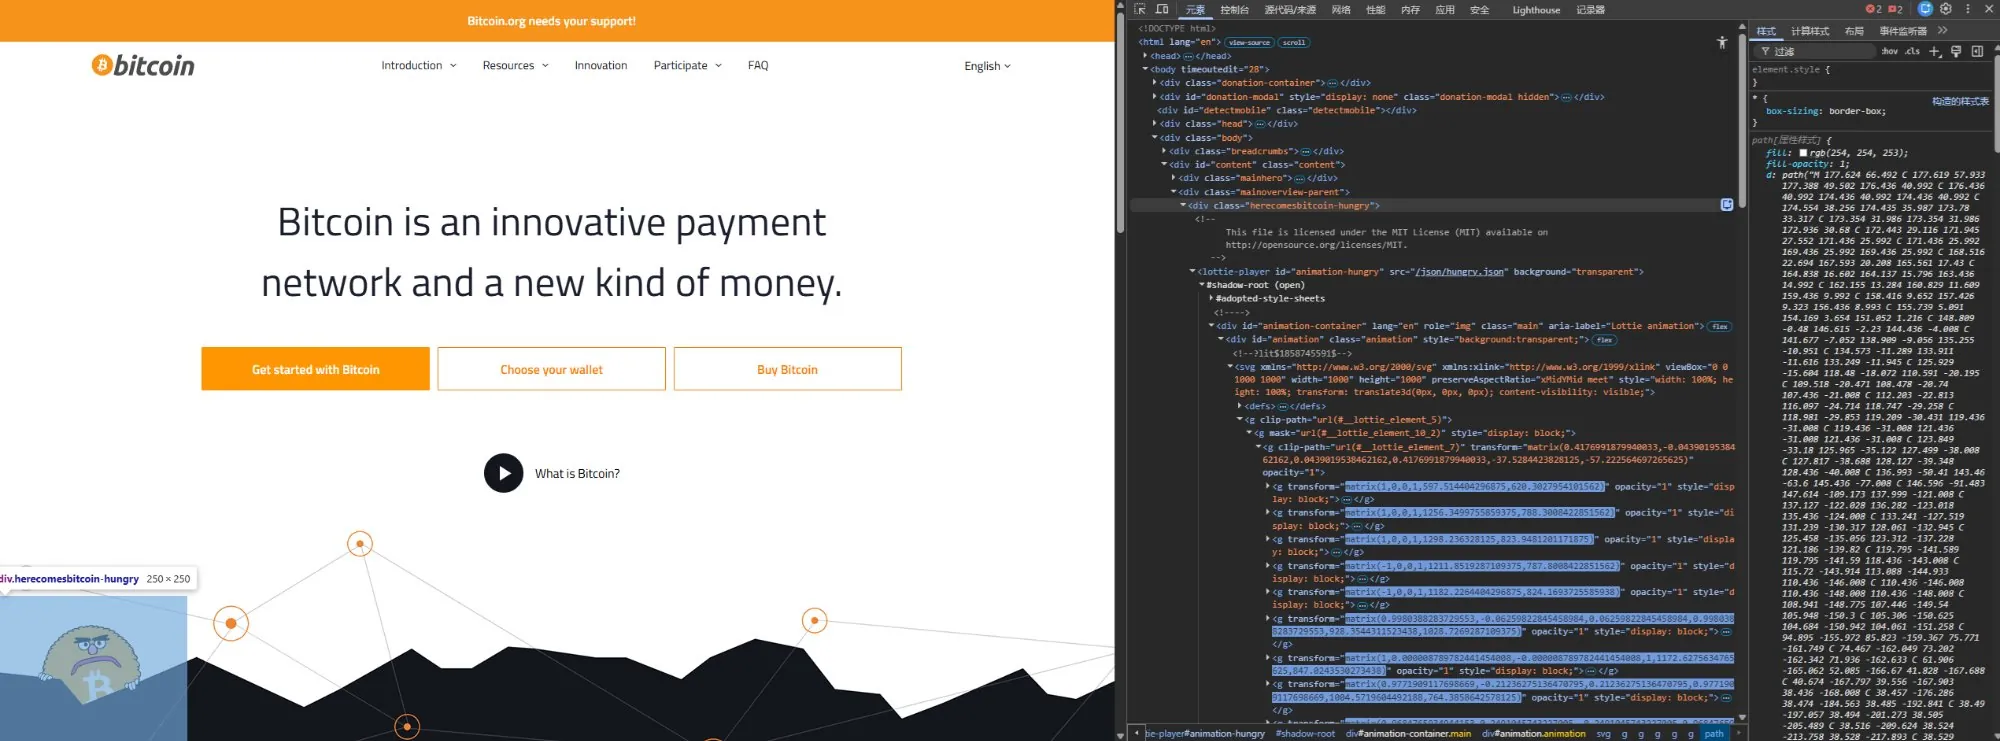2000x741 pixels.
Task: Expand the defs element node
Action: point(1240,406)
